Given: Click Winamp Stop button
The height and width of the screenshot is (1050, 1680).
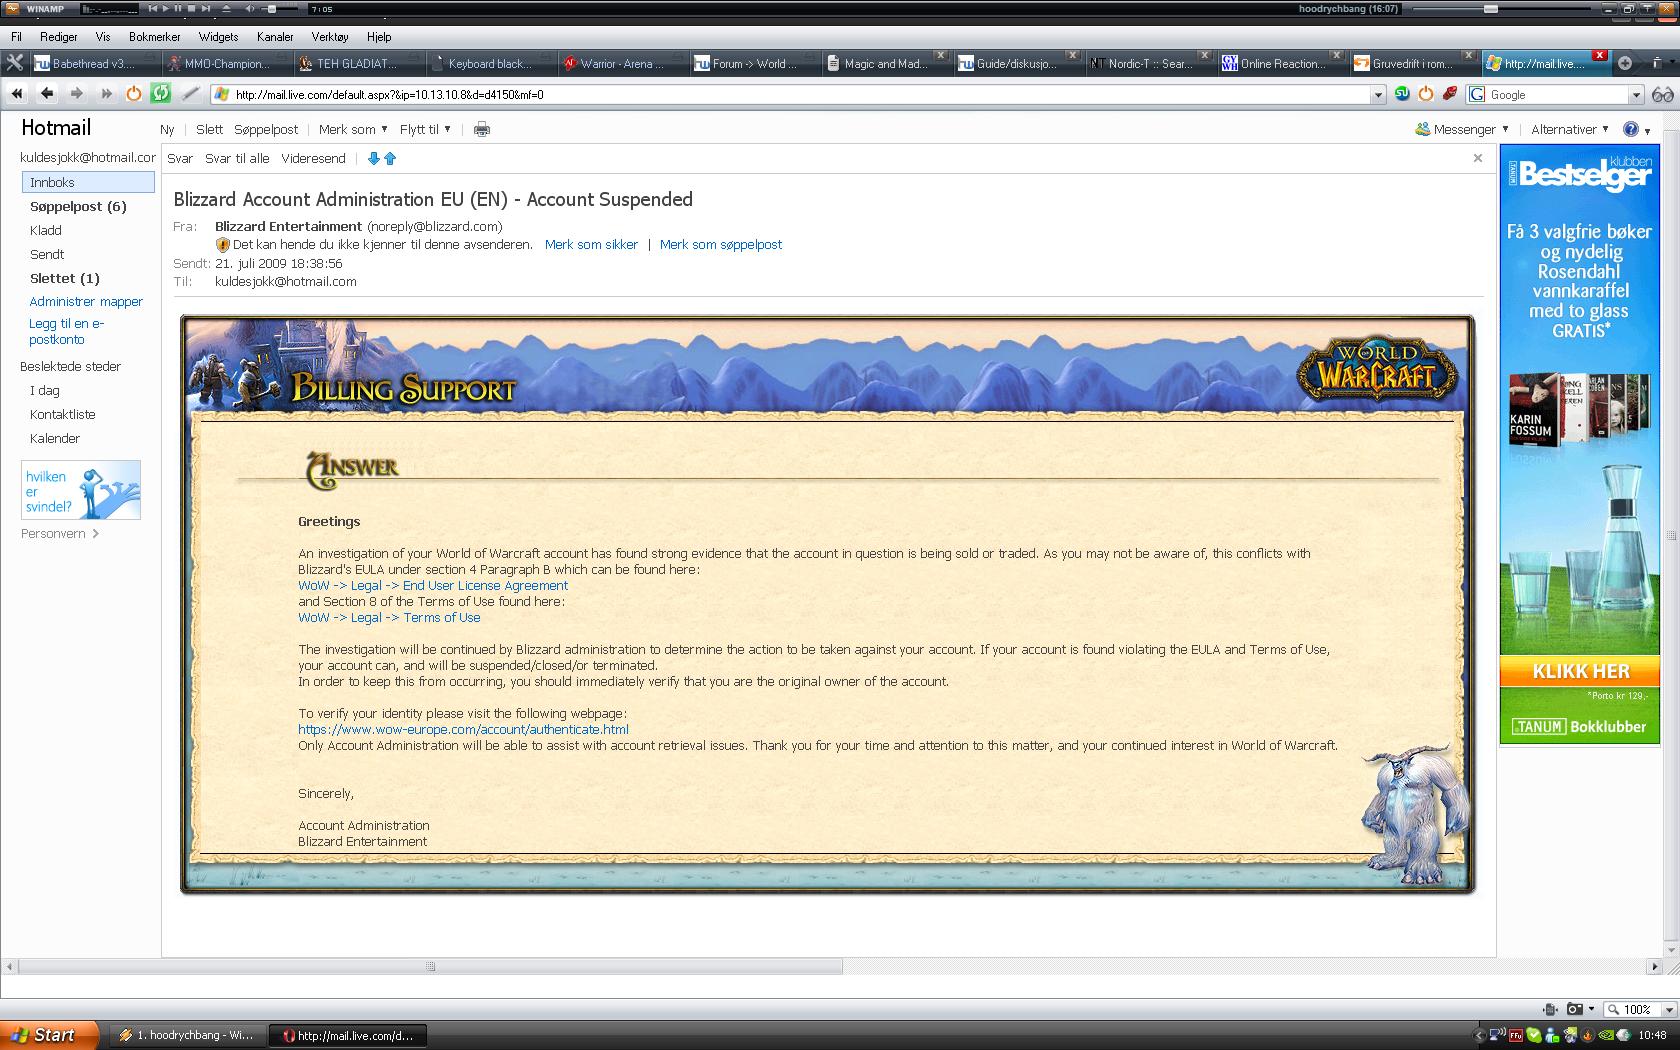Looking at the screenshot, I should coord(191,8).
